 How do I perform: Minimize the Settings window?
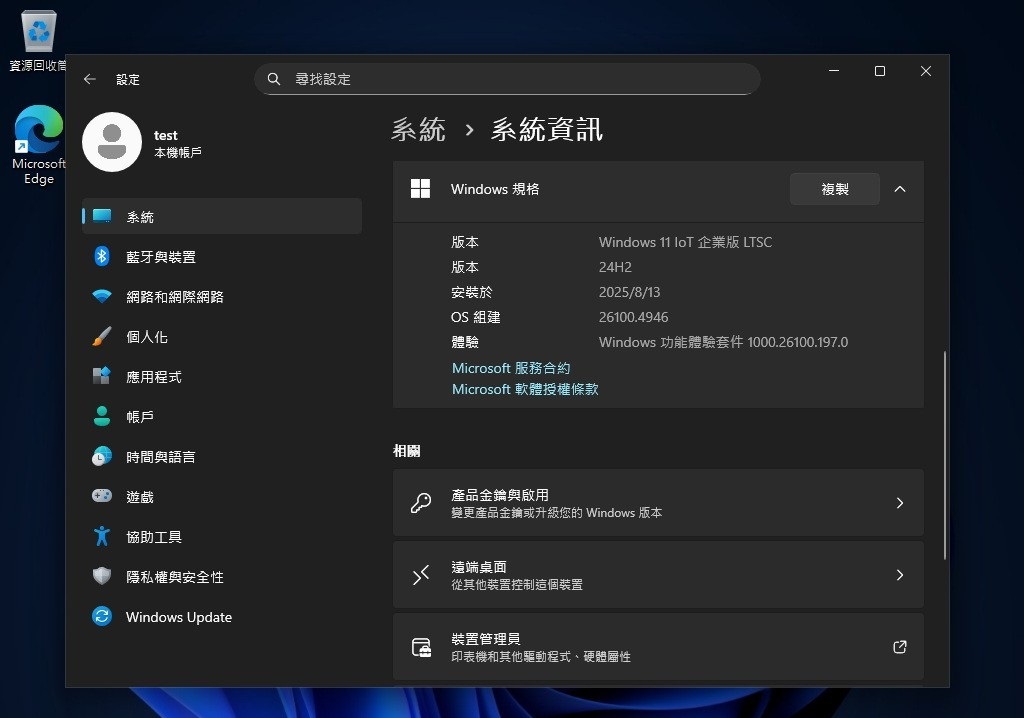click(x=834, y=71)
